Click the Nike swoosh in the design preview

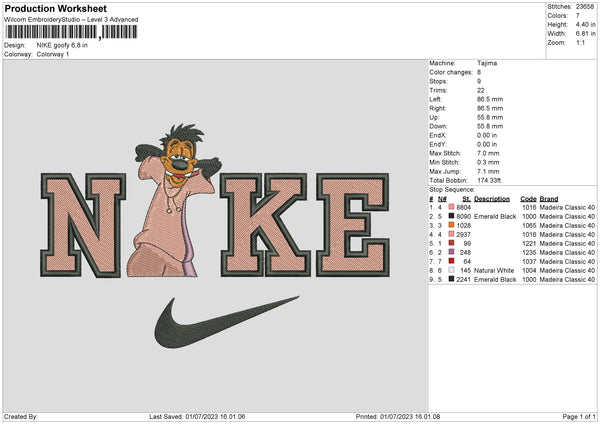point(226,322)
